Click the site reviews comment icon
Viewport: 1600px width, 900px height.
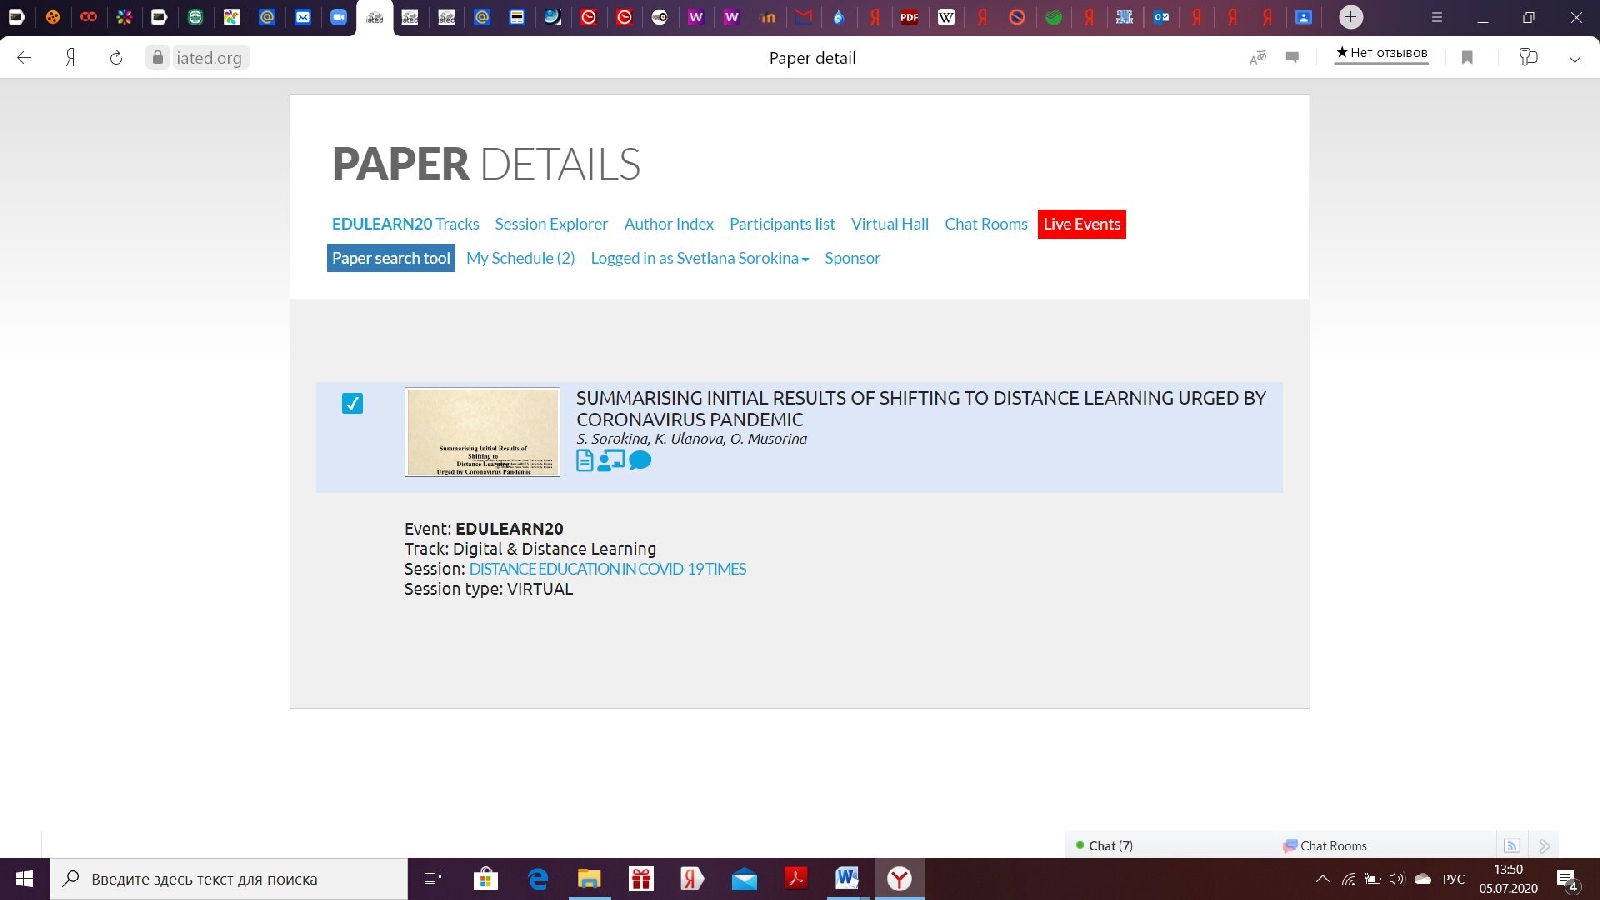click(1292, 58)
